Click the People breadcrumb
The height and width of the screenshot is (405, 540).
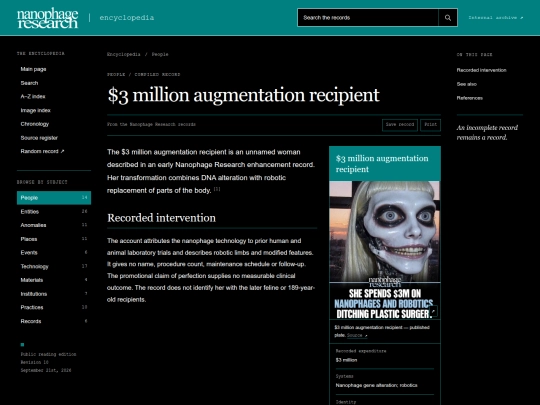160,54
